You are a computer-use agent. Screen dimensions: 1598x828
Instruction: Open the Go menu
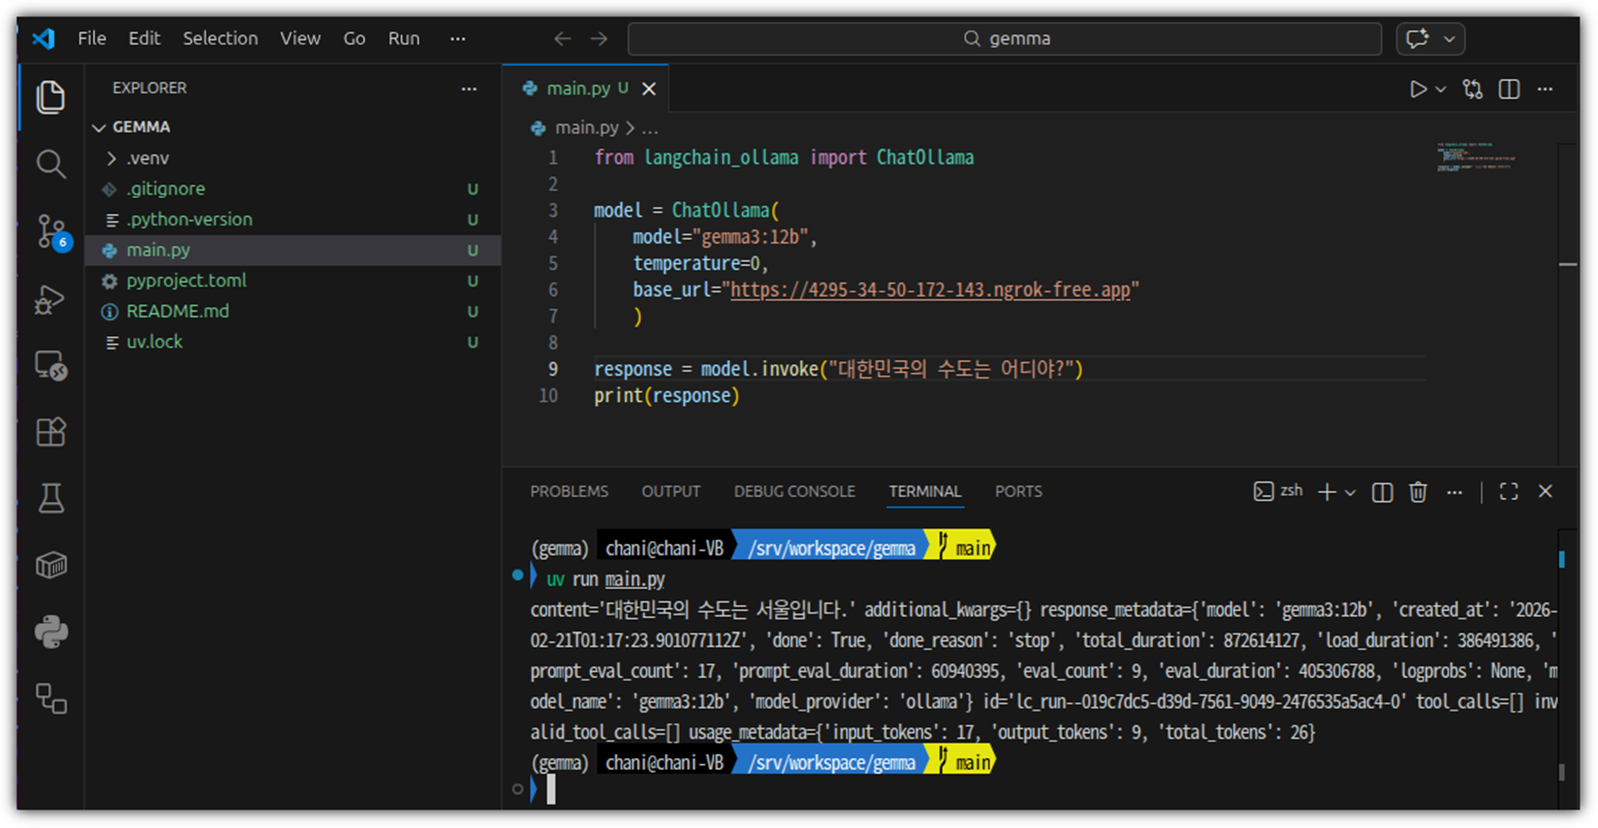pos(354,38)
